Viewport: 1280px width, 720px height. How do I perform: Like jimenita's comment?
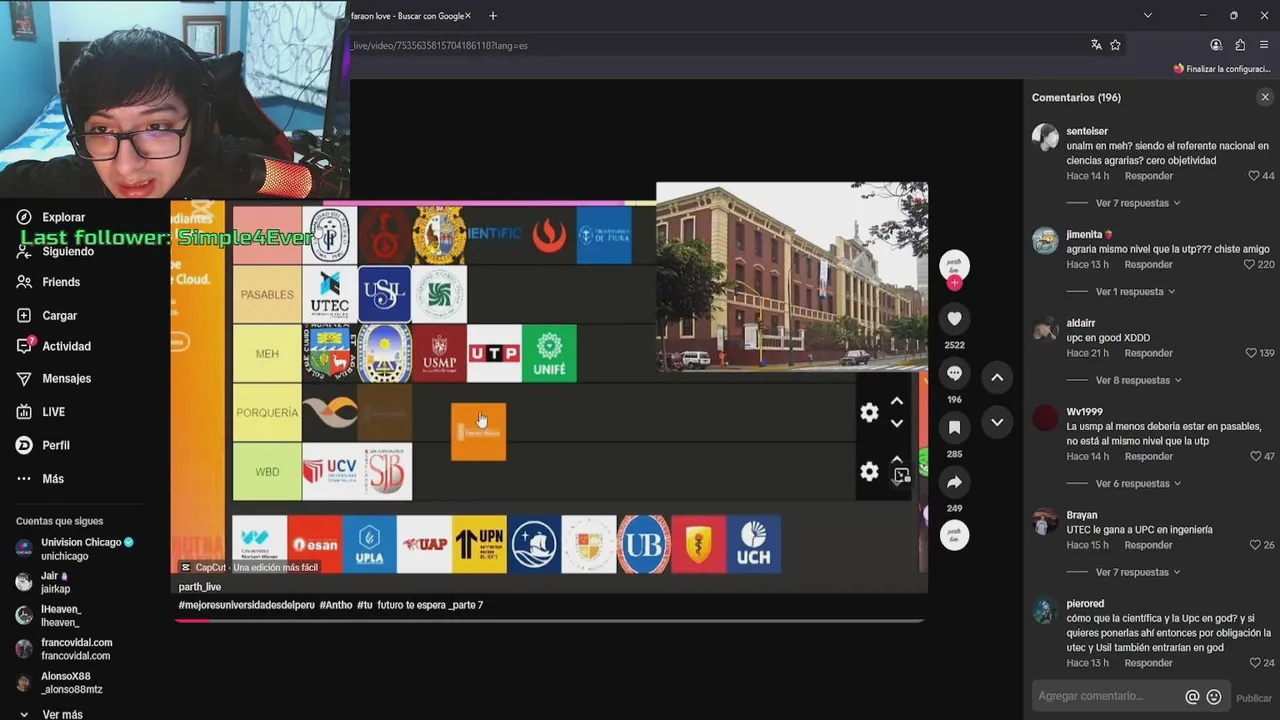[x=1249, y=265]
